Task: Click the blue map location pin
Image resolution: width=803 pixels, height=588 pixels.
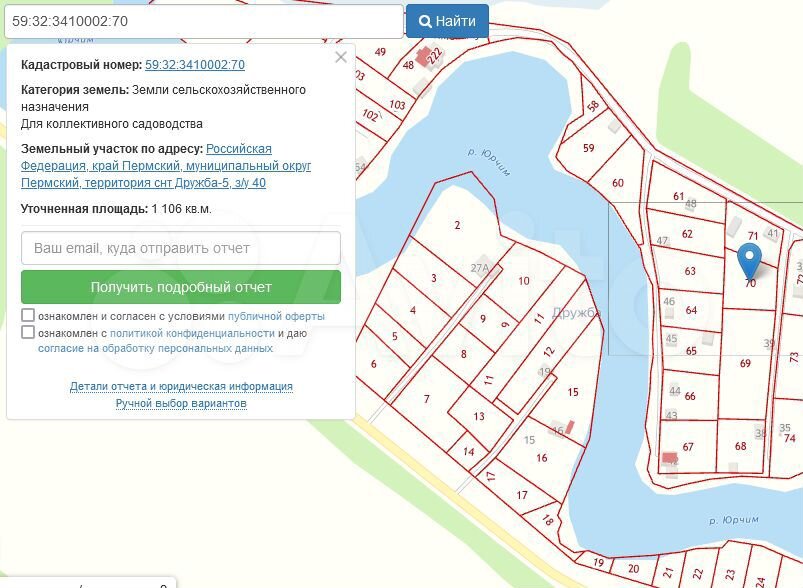Action: (749, 260)
